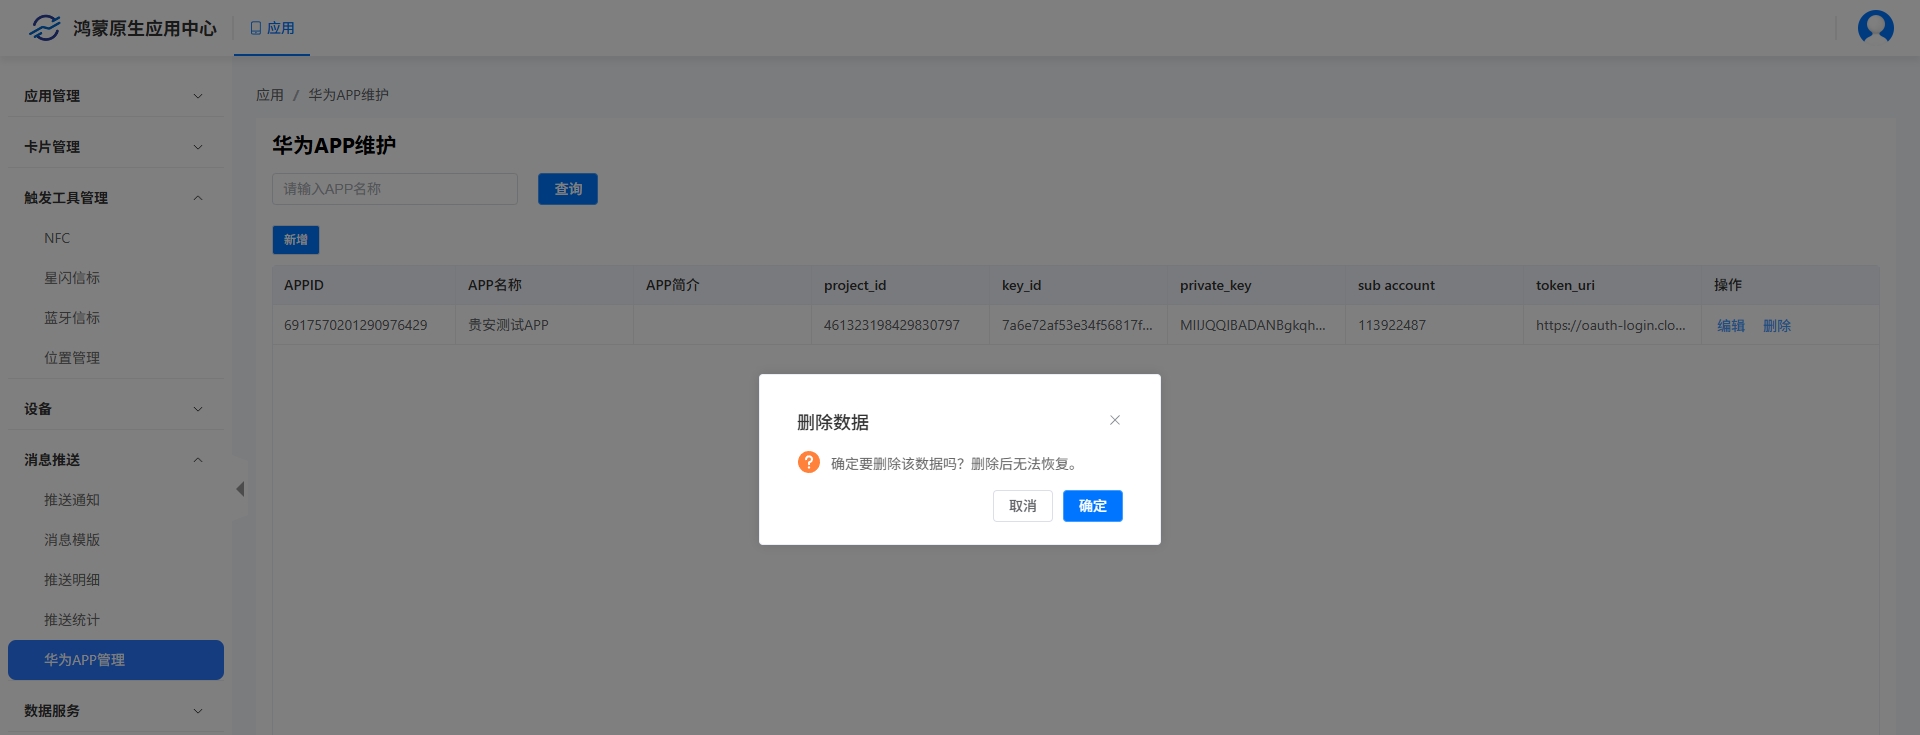Cancel deletion with 取消 button
The height and width of the screenshot is (735, 1920).
point(1022,506)
